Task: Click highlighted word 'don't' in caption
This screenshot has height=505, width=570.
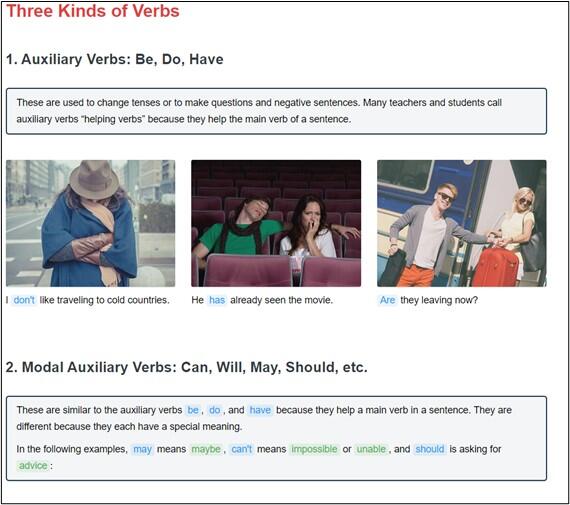Action: (x=24, y=300)
